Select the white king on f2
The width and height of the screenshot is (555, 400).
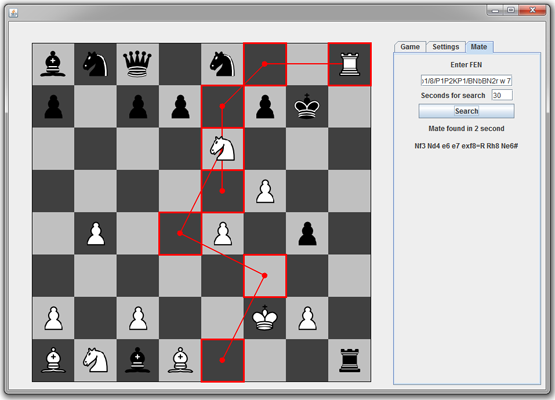pyautogui.click(x=265, y=318)
